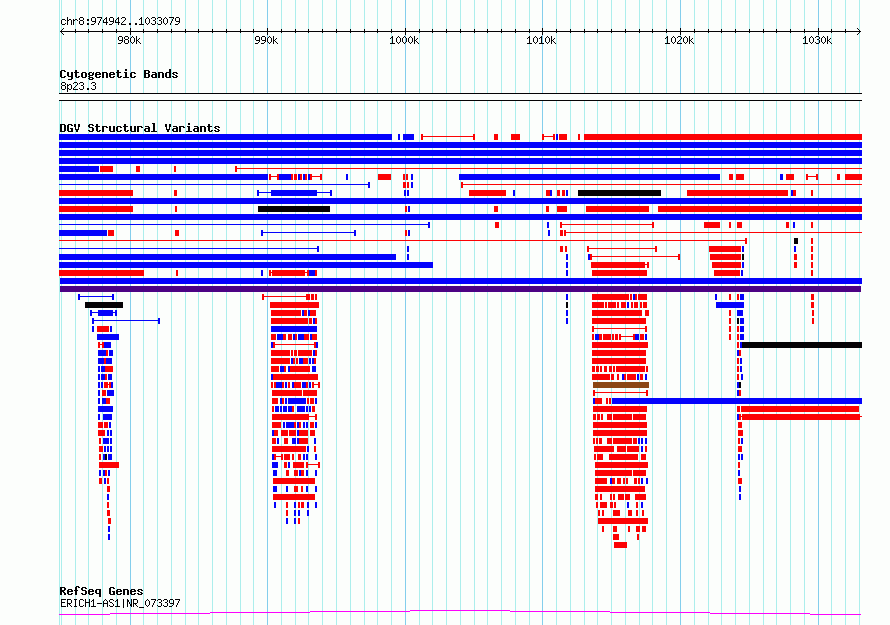The width and height of the screenshot is (890, 625).
Task: Open the Cytogenetic Bands track title
Action: (x=119, y=74)
